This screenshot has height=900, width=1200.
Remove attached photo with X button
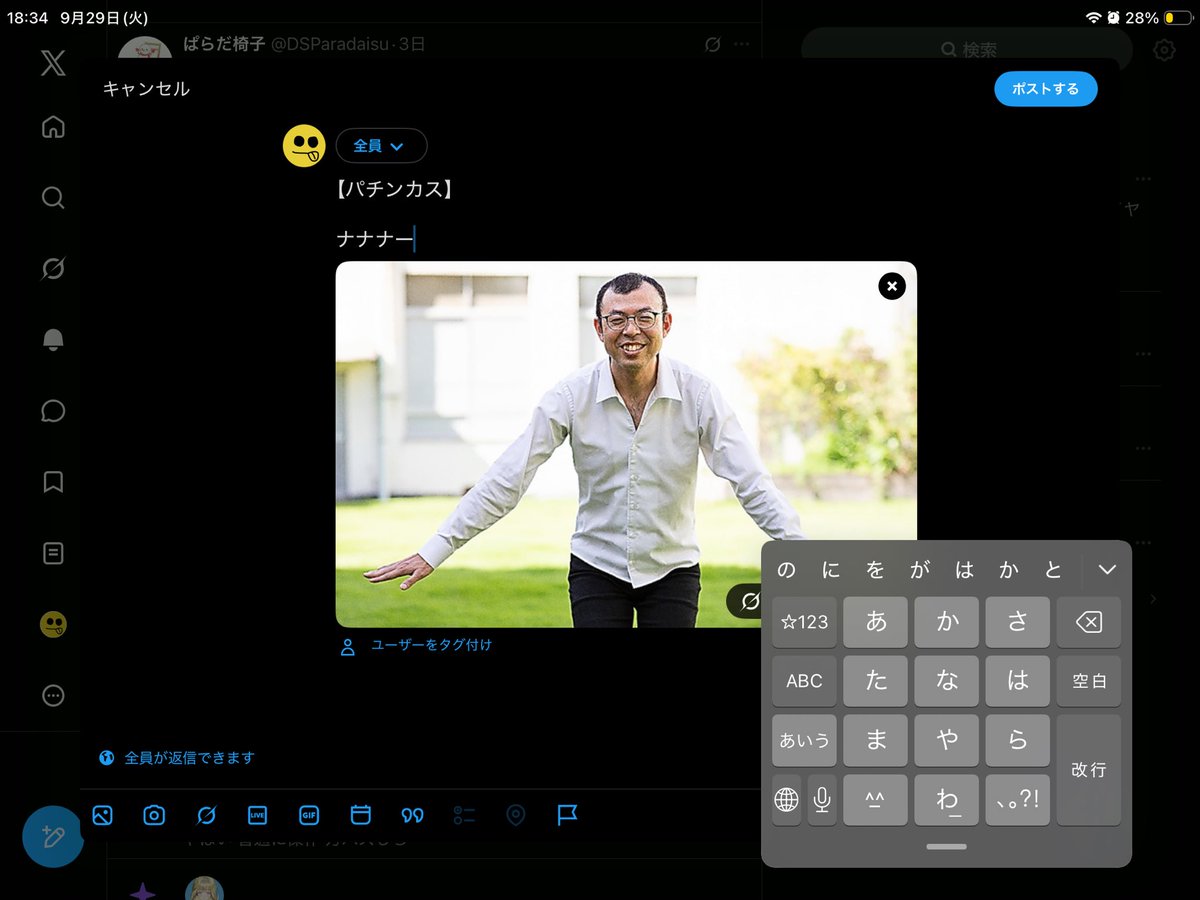click(891, 287)
